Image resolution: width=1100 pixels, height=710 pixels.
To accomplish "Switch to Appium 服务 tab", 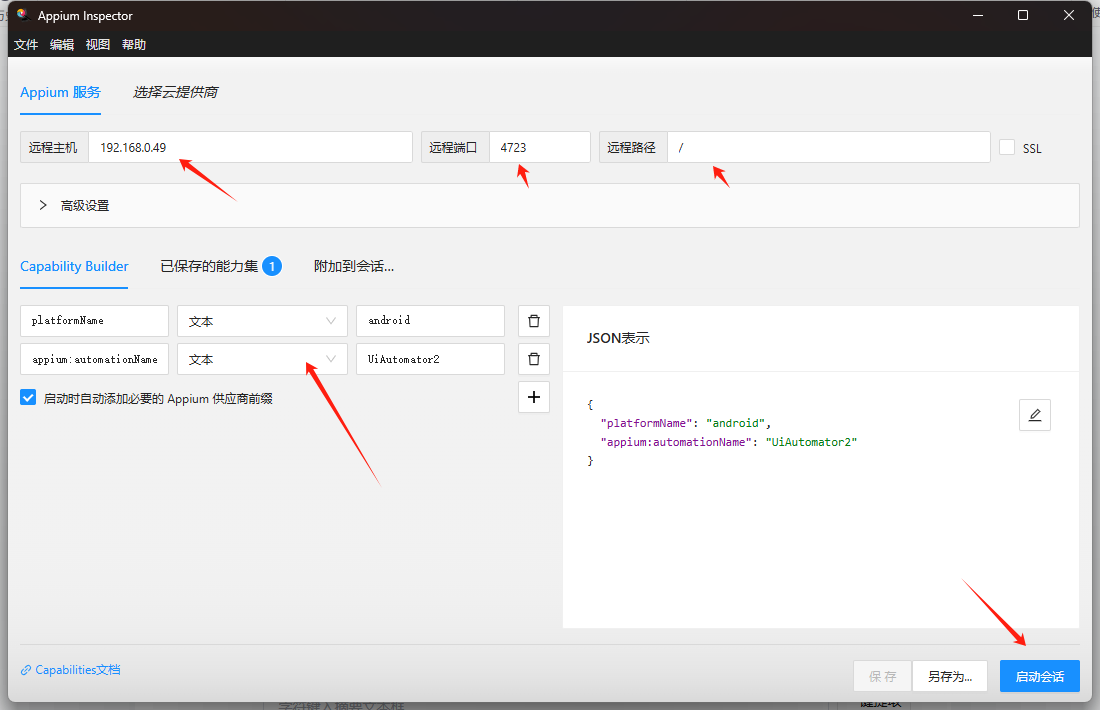I will click(x=60, y=93).
